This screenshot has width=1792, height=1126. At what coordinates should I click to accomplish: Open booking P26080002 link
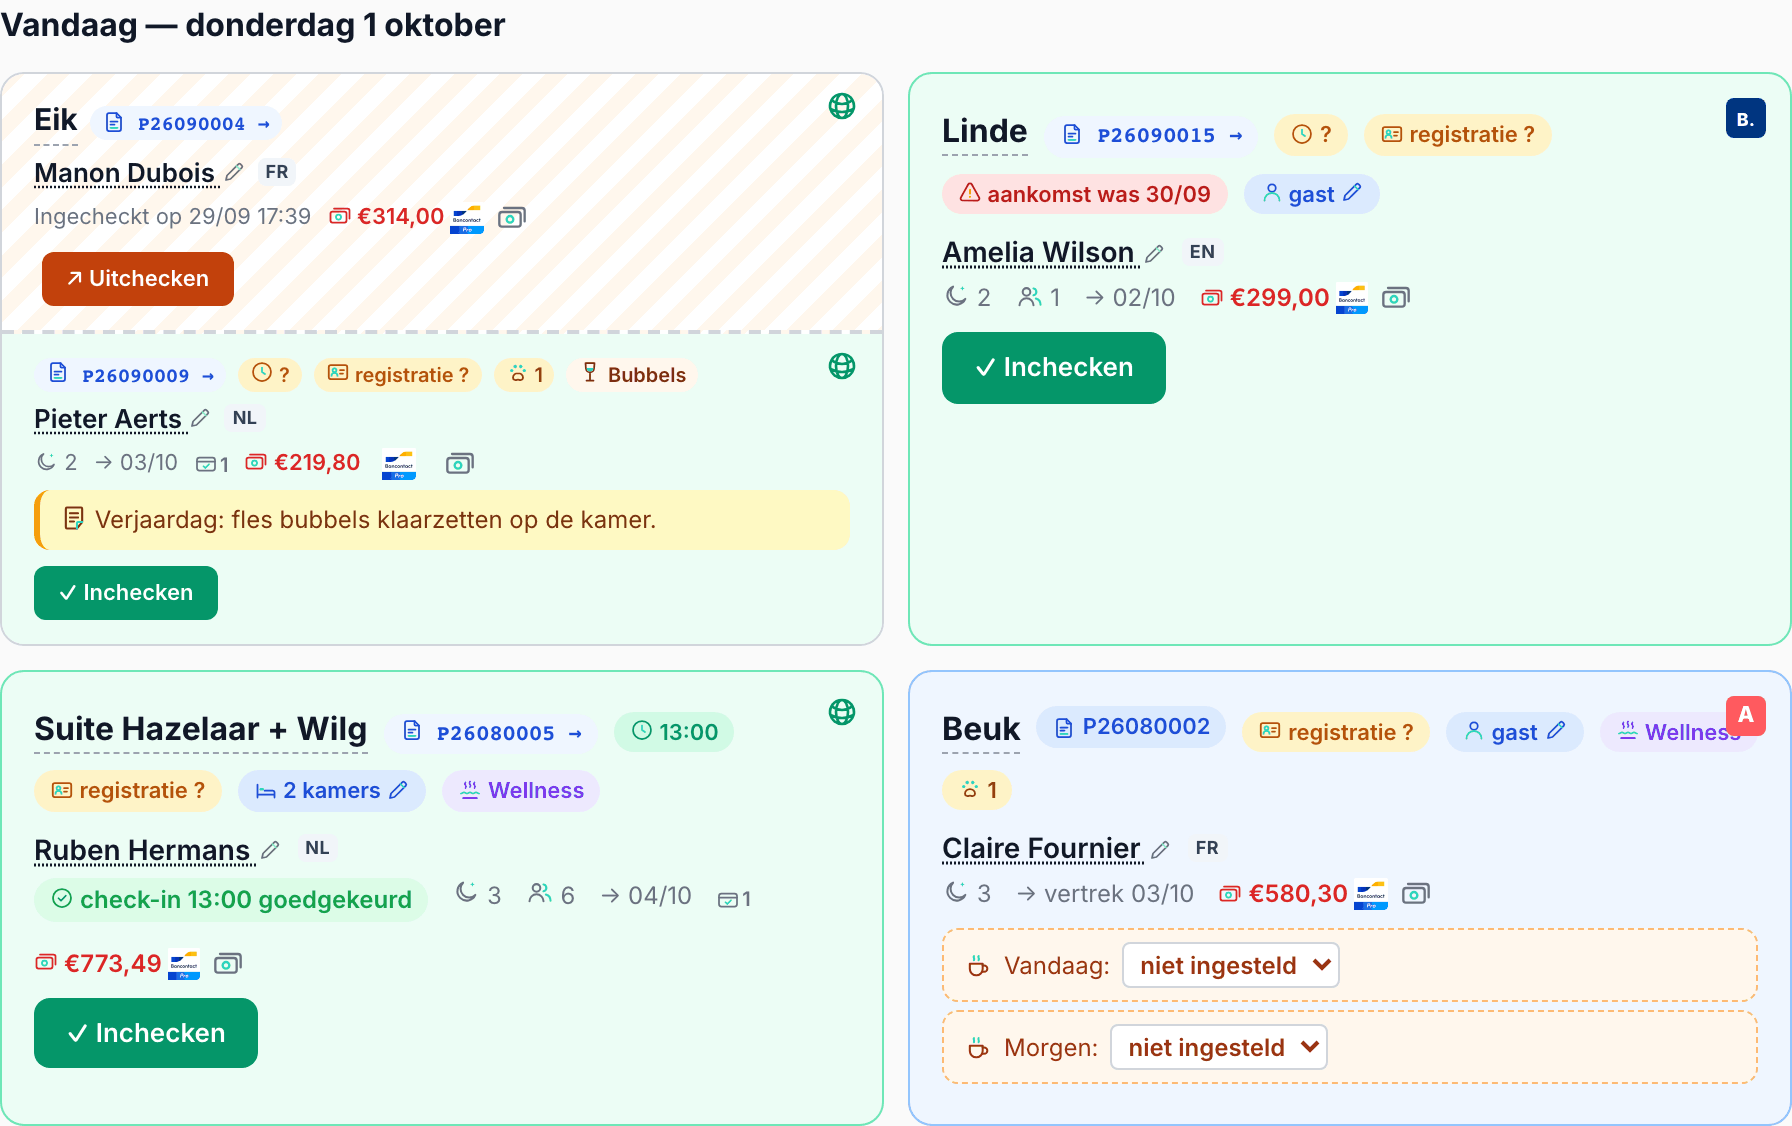tap(1131, 727)
